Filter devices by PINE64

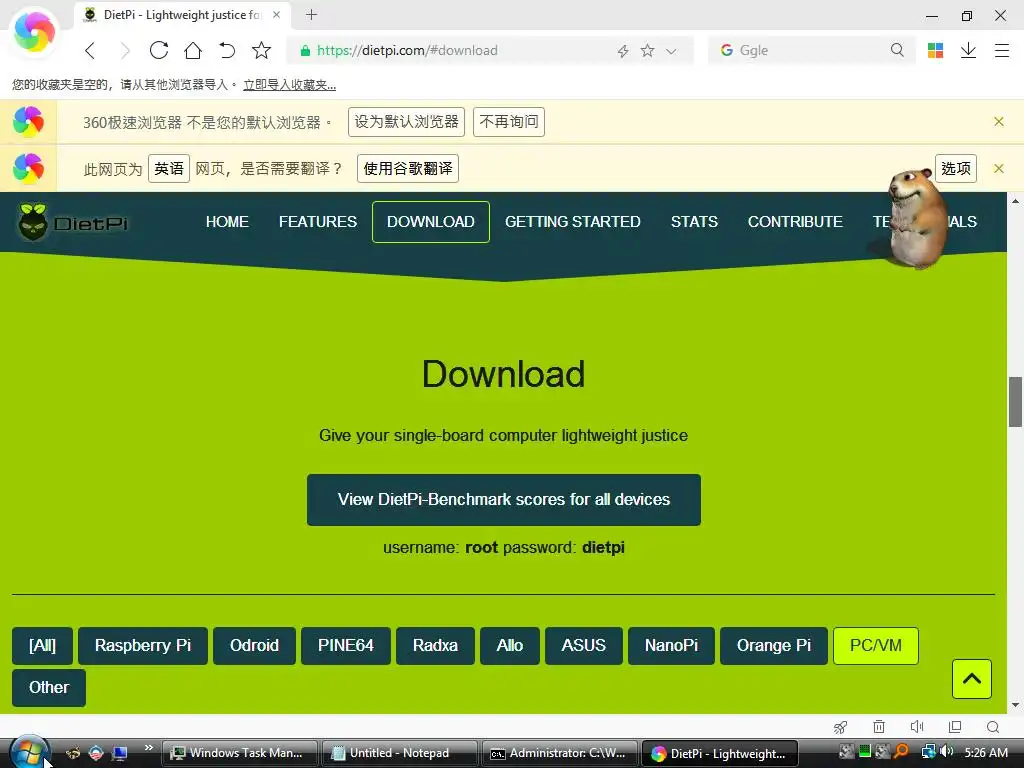click(x=345, y=646)
